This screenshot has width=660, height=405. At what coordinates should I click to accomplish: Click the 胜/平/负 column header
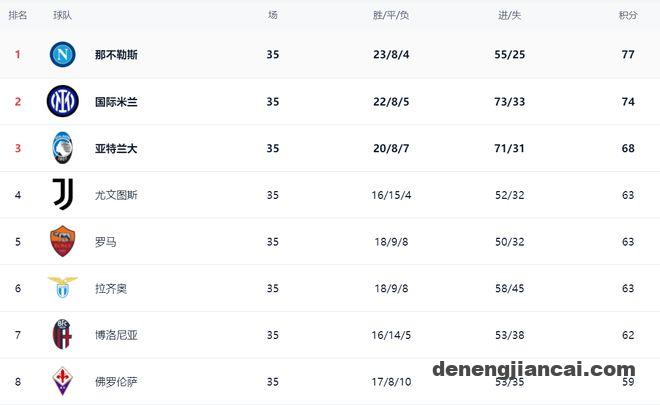tap(391, 15)
